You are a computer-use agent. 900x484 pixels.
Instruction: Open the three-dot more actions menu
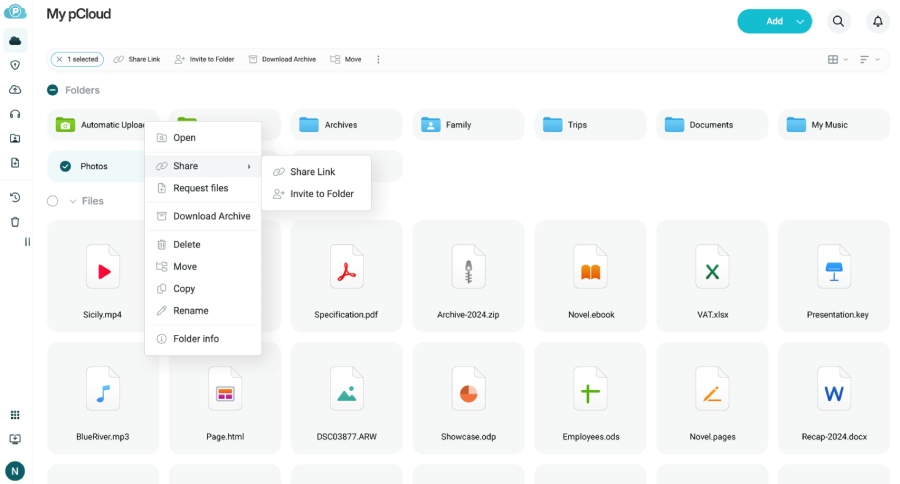378,60
